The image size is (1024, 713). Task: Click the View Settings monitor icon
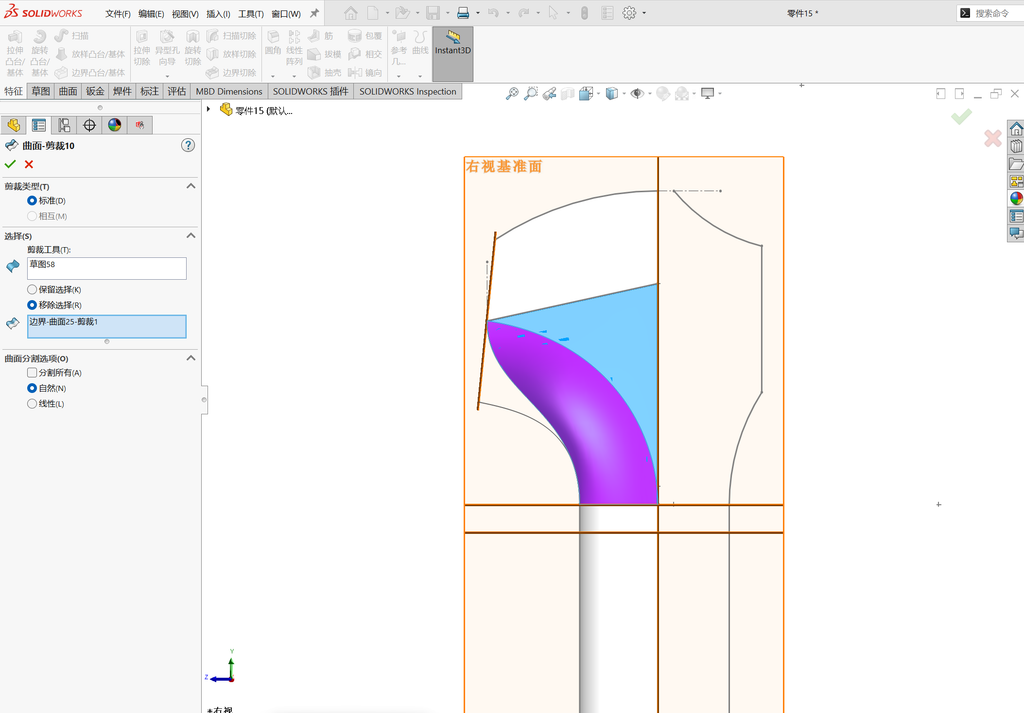[707, 94]
